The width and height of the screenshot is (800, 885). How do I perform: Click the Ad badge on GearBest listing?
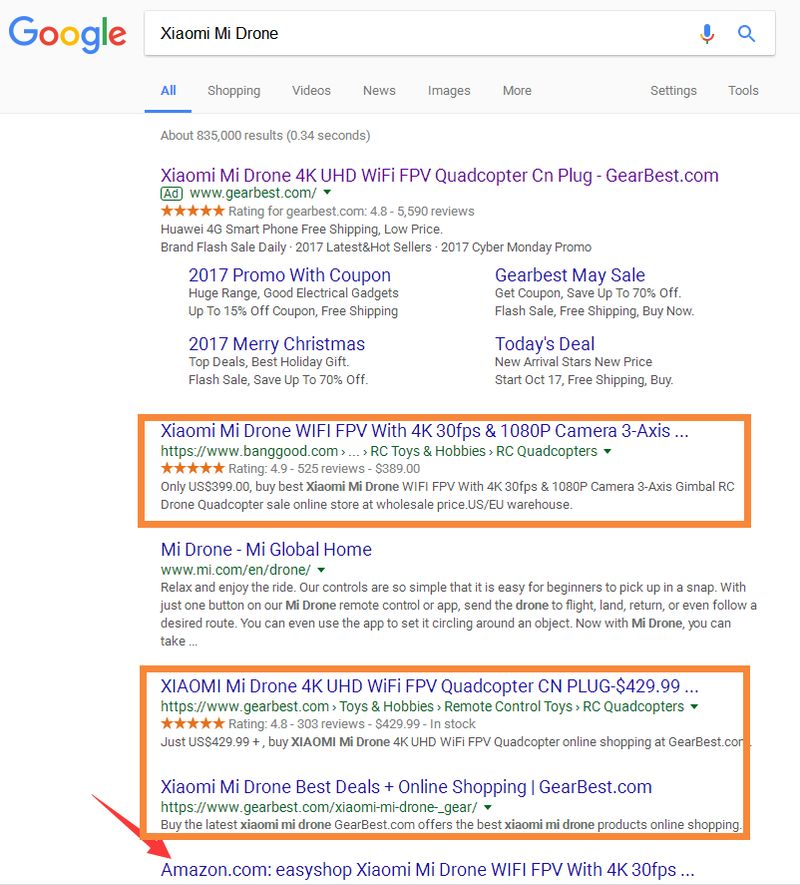[172, 194]
